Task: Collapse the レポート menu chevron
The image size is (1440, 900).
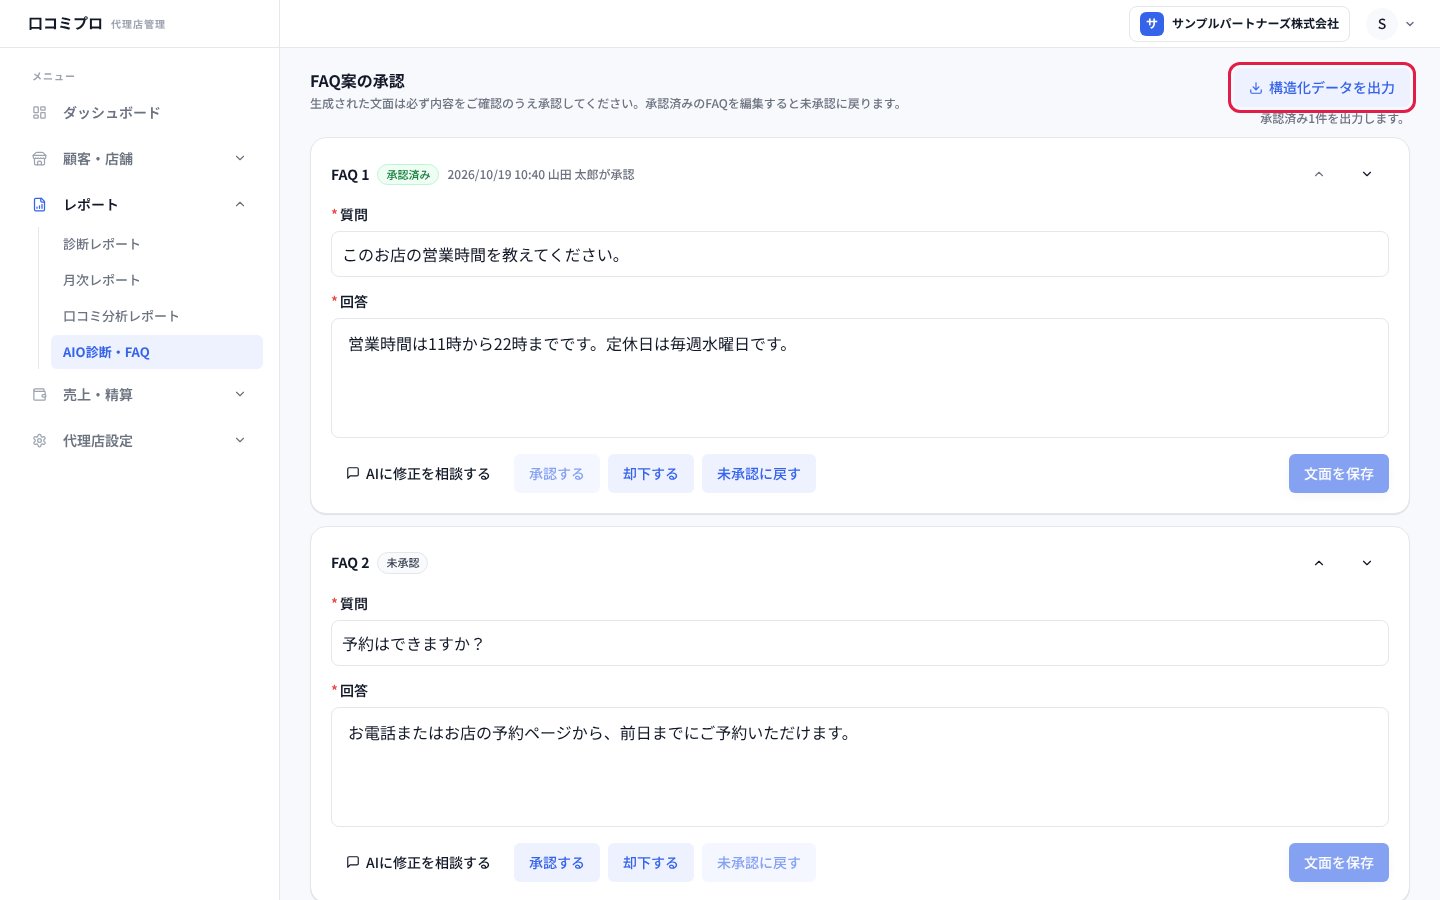Action: [x=240, y=204]
